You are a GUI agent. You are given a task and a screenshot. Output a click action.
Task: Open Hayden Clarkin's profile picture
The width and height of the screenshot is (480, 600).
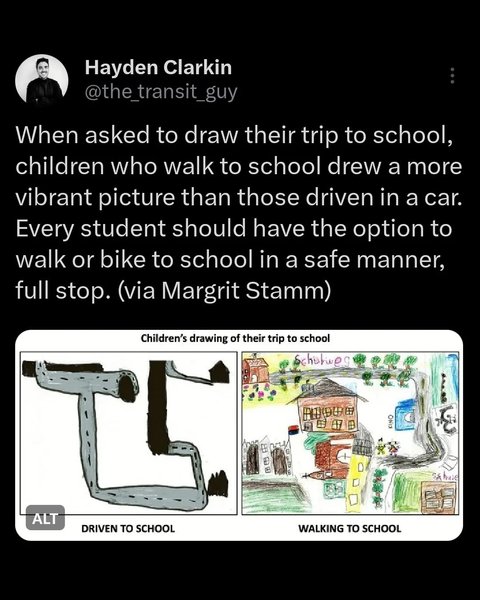coord(42,80)
